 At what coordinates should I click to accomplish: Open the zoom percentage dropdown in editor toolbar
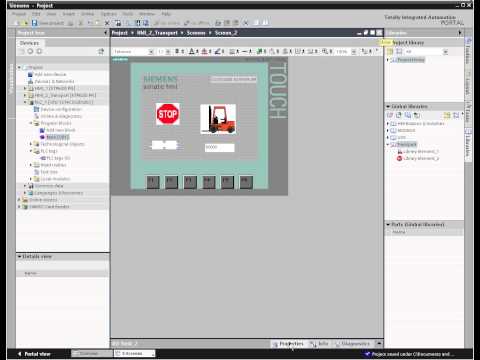tap(354, 52)
